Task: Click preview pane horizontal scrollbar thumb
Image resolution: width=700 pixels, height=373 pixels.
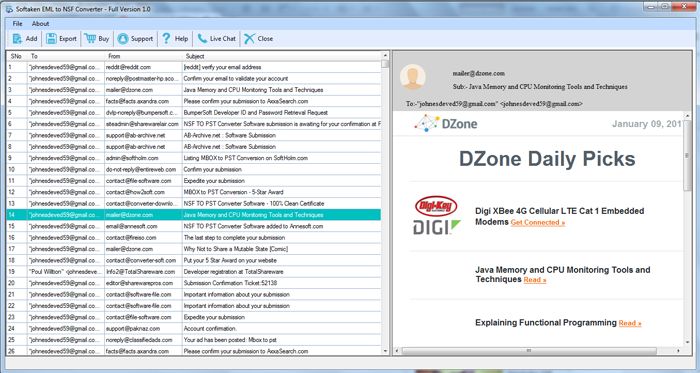Action: coord(529,351)
